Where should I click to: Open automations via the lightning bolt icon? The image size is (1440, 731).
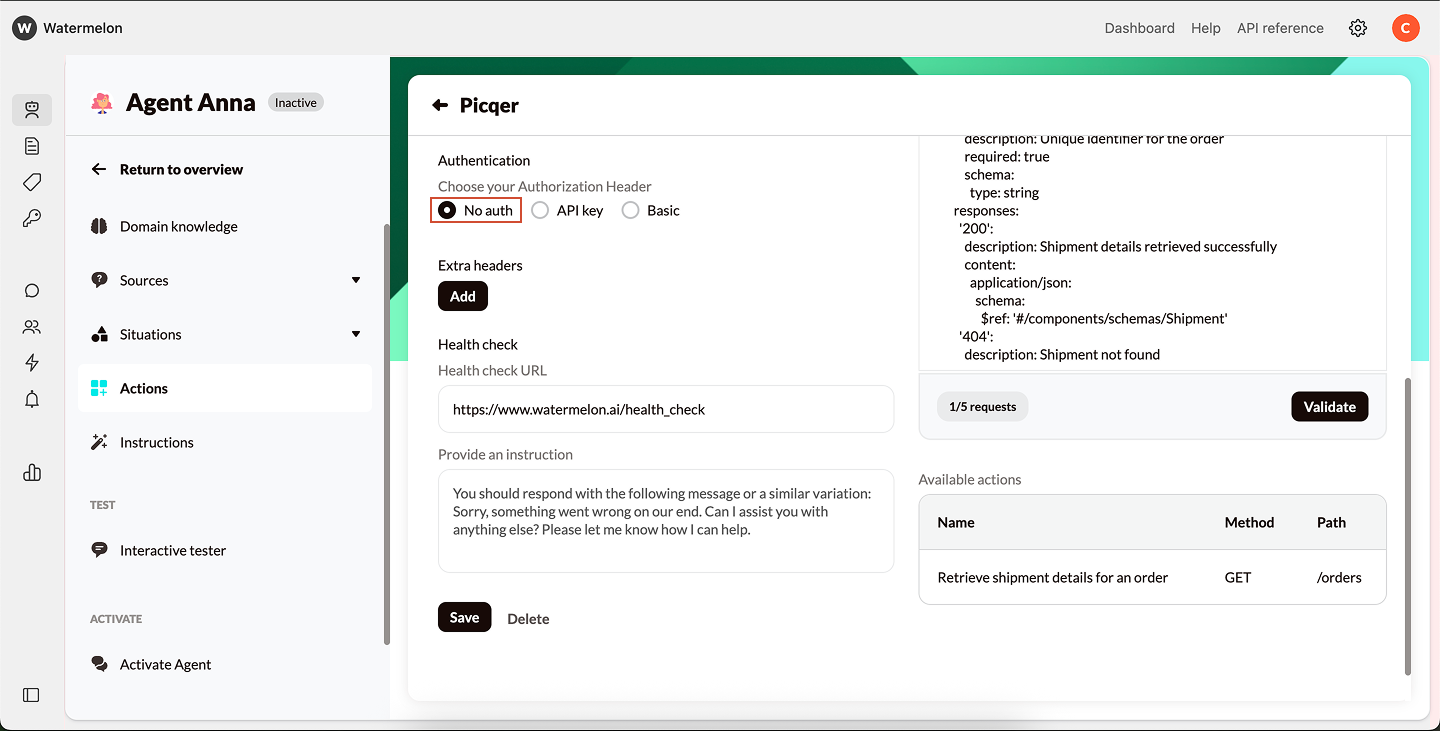[31, 362]
